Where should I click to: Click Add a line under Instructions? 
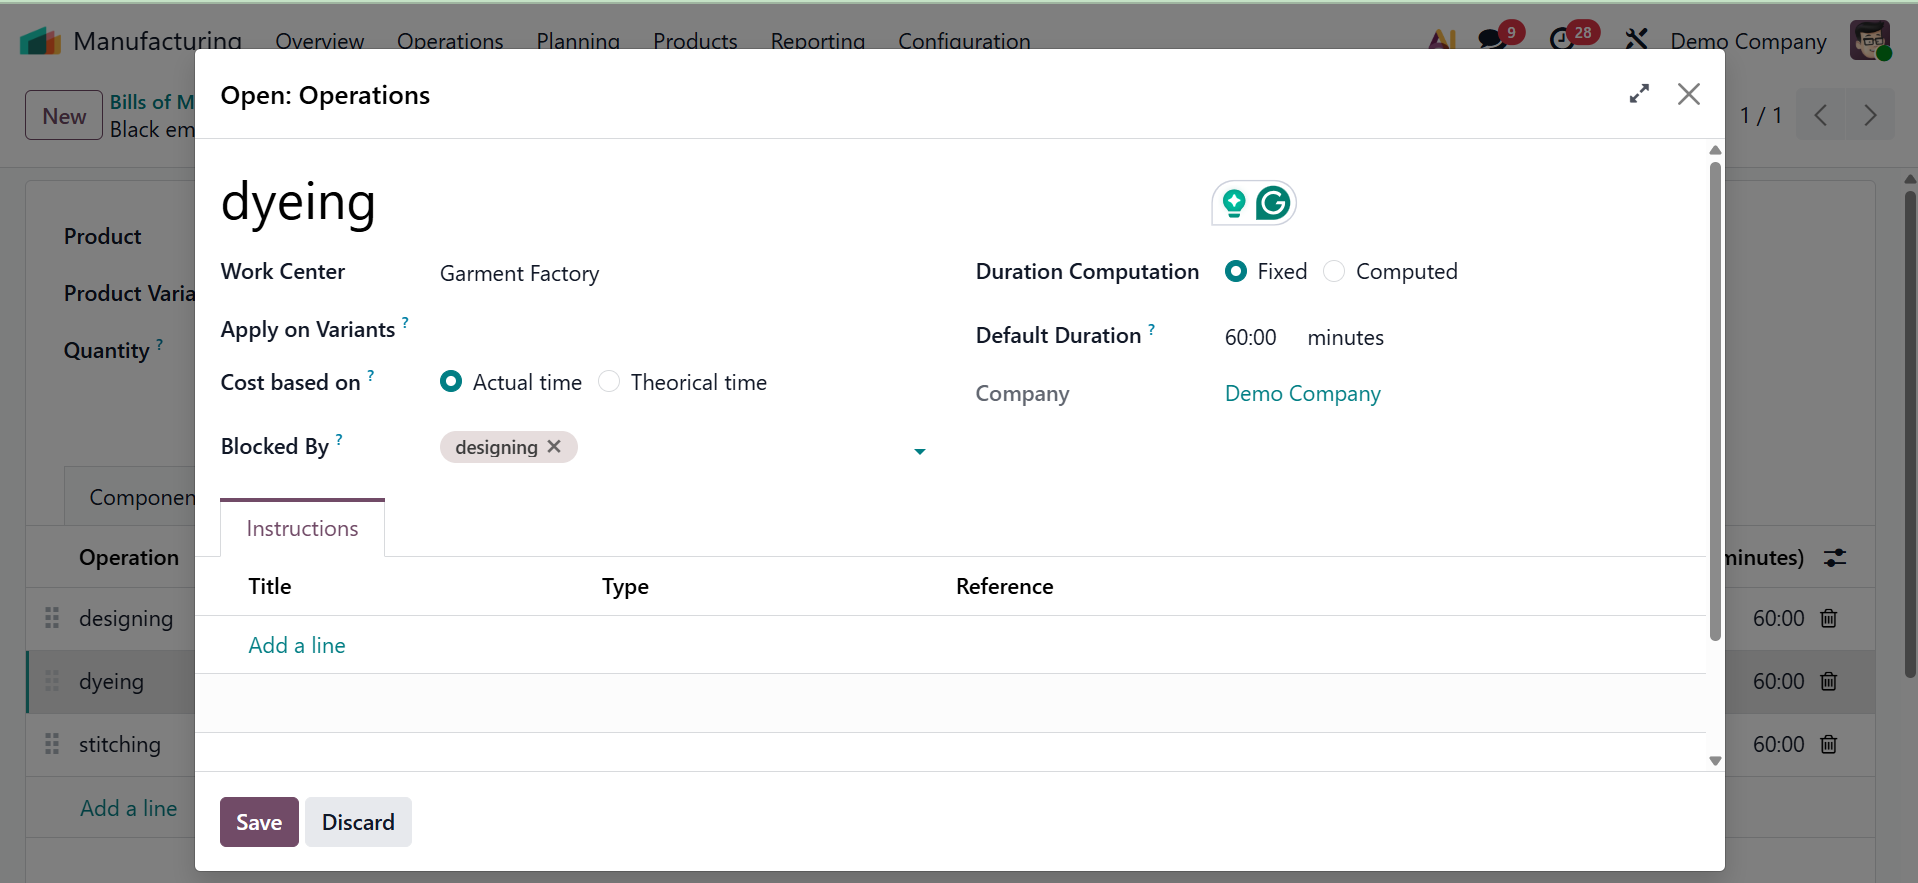pos(297,646)
